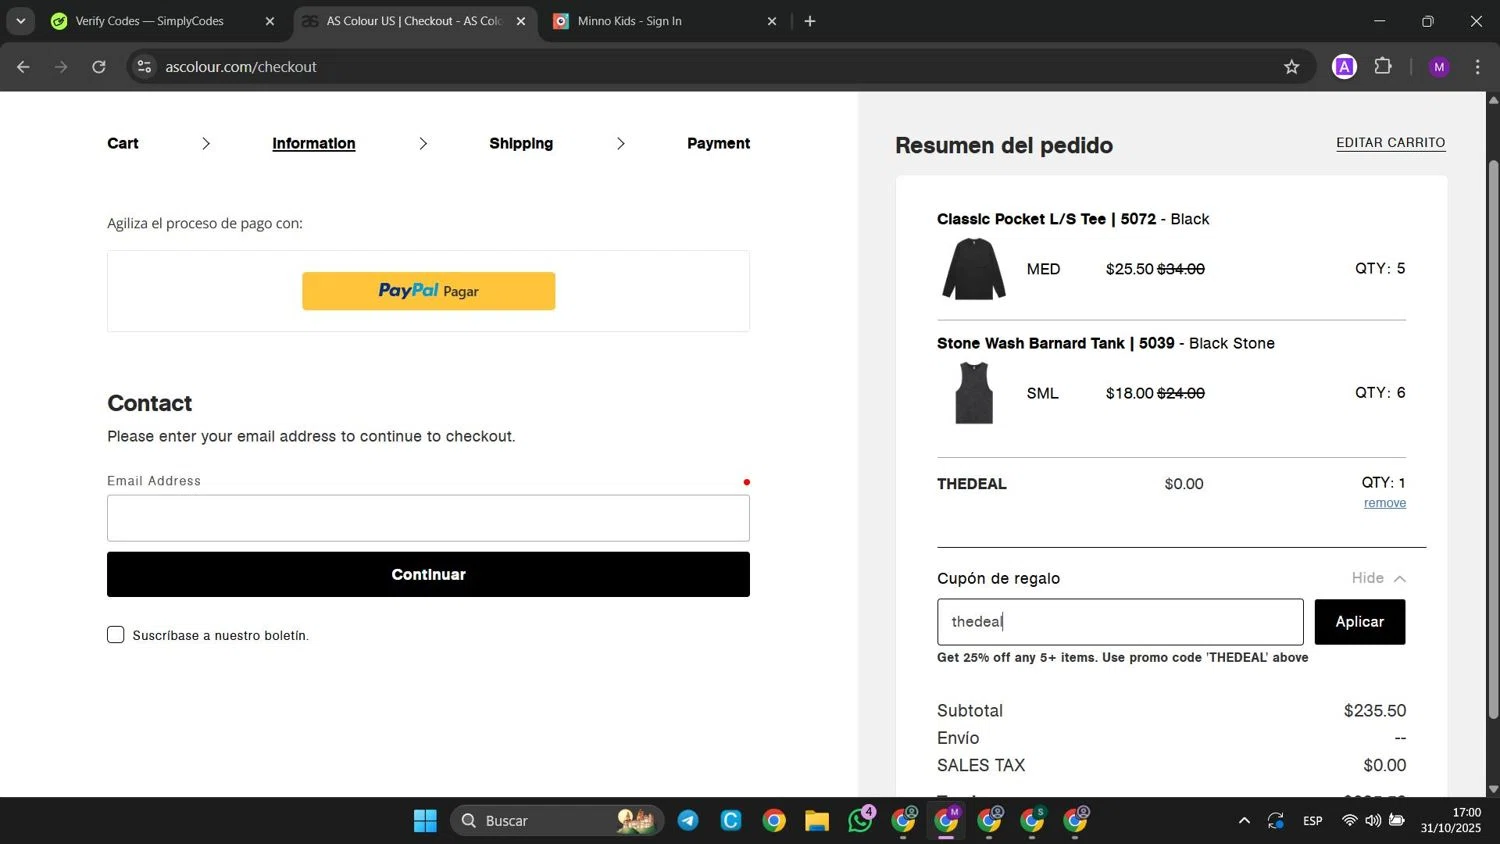Image resolution: width=1500 pixels, height=844 pixels.
Task: Click the sync tray icon
Action: pos(1276,821)
